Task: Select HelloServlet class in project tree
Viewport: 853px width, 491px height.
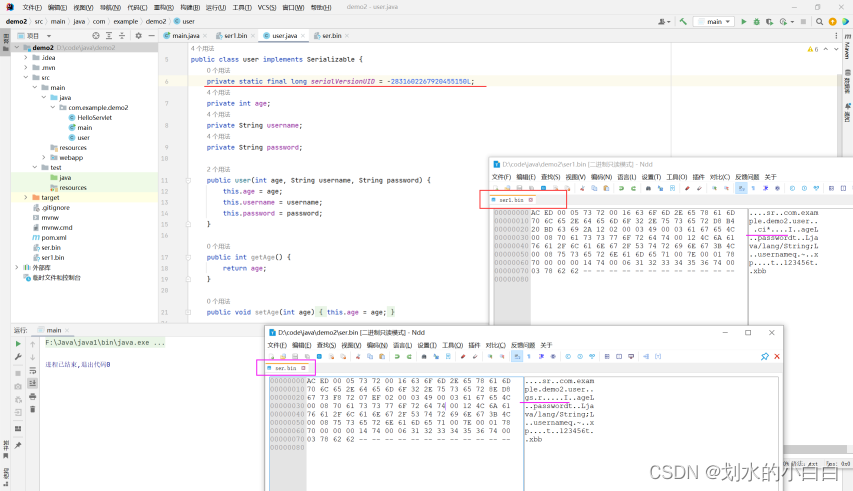Action: pos(94,117)
